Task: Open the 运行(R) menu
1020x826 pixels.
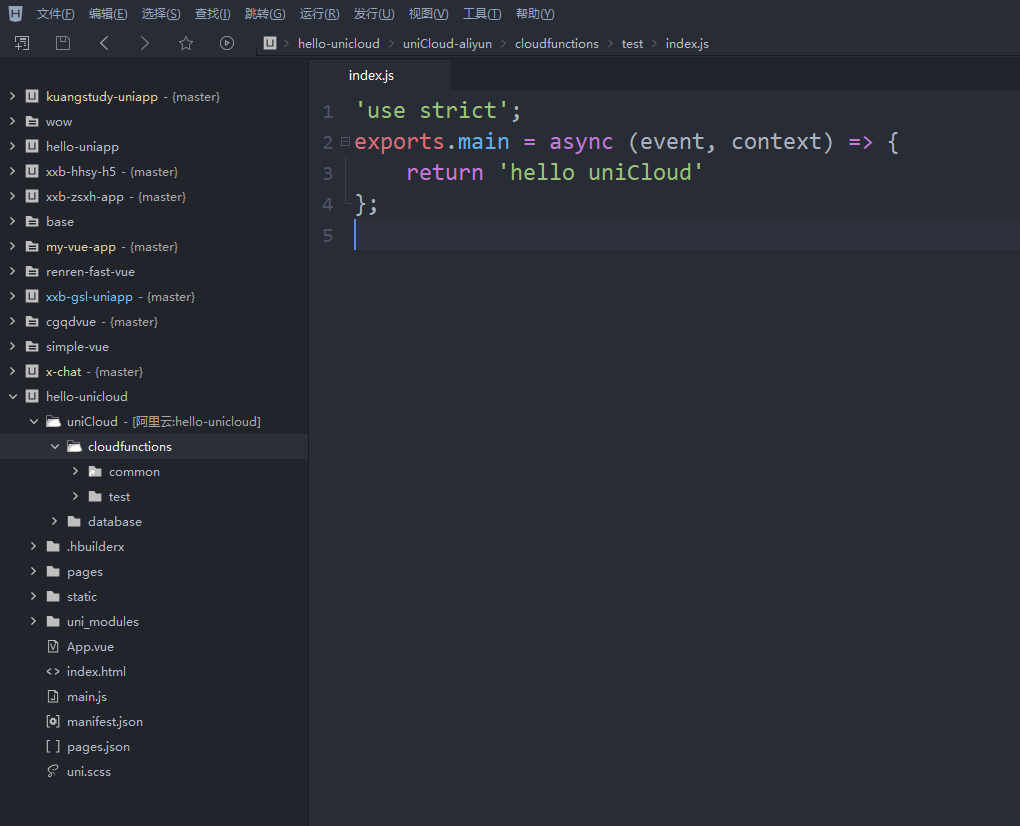Action: pyautogui.click(x=319, y=14)
